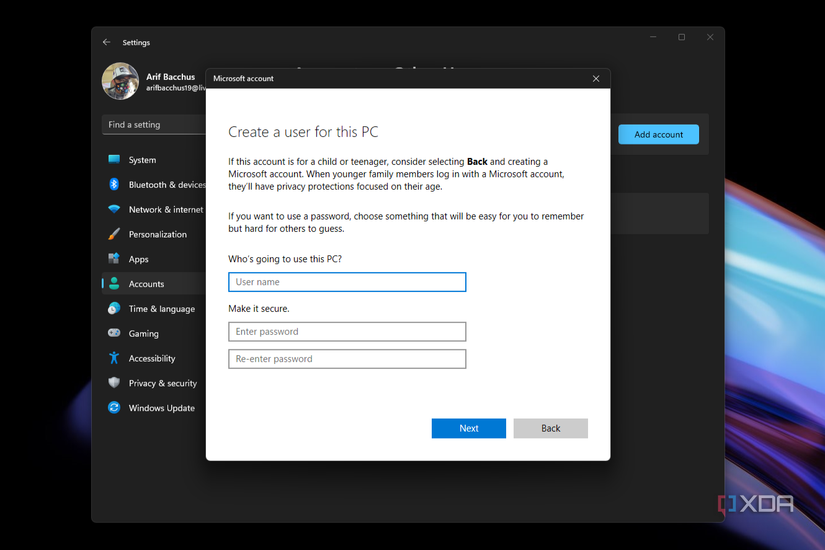Viewport: 825px width, 550px height.
Task: Click the Personalization paintbrush icon
Action: point(114,234)
